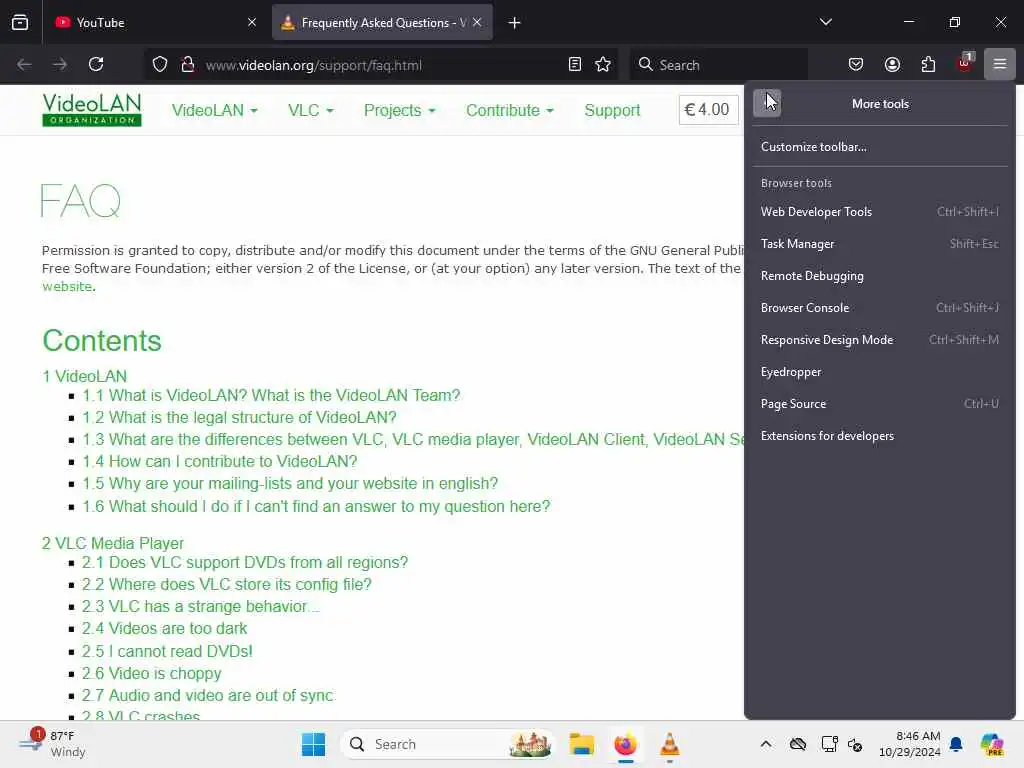Open '1.2 legal structure of VideoLAN' link

[239, 417]
